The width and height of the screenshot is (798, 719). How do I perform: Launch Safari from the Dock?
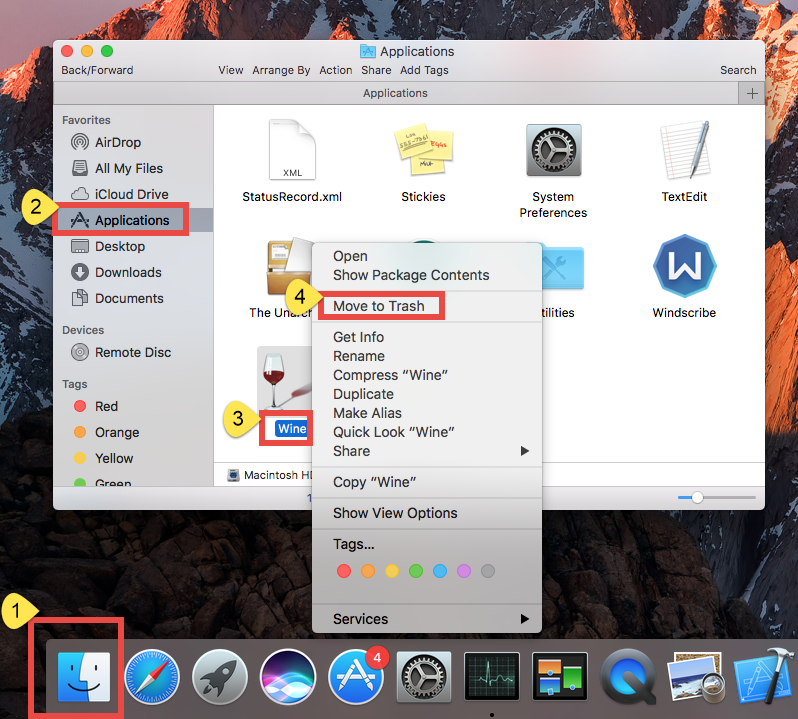tap(152, 677)
